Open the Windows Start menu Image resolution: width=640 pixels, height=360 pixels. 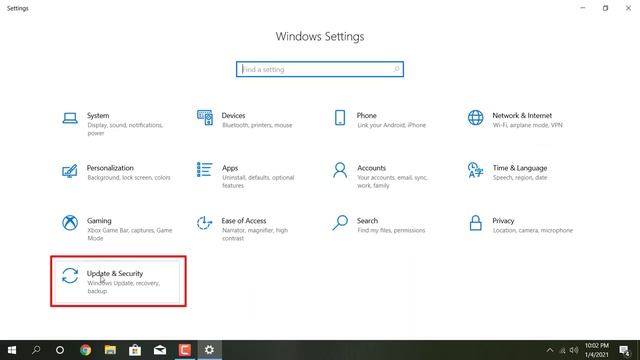coord(12,350)
